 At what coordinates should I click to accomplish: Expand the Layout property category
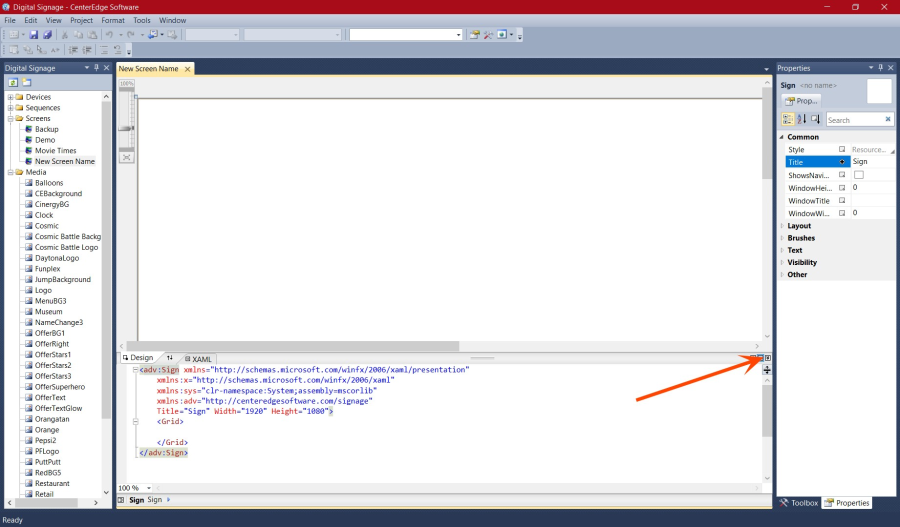(x=781, y=226)
